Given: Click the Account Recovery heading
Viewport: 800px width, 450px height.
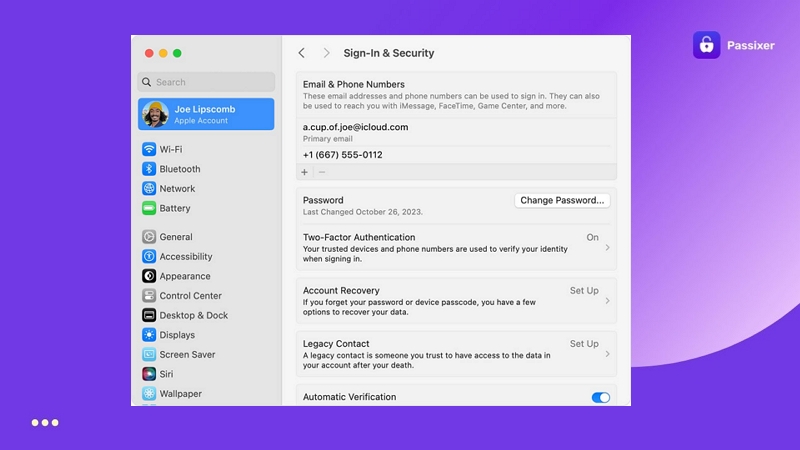Looking at the screenshot, I should coord(341,290).
